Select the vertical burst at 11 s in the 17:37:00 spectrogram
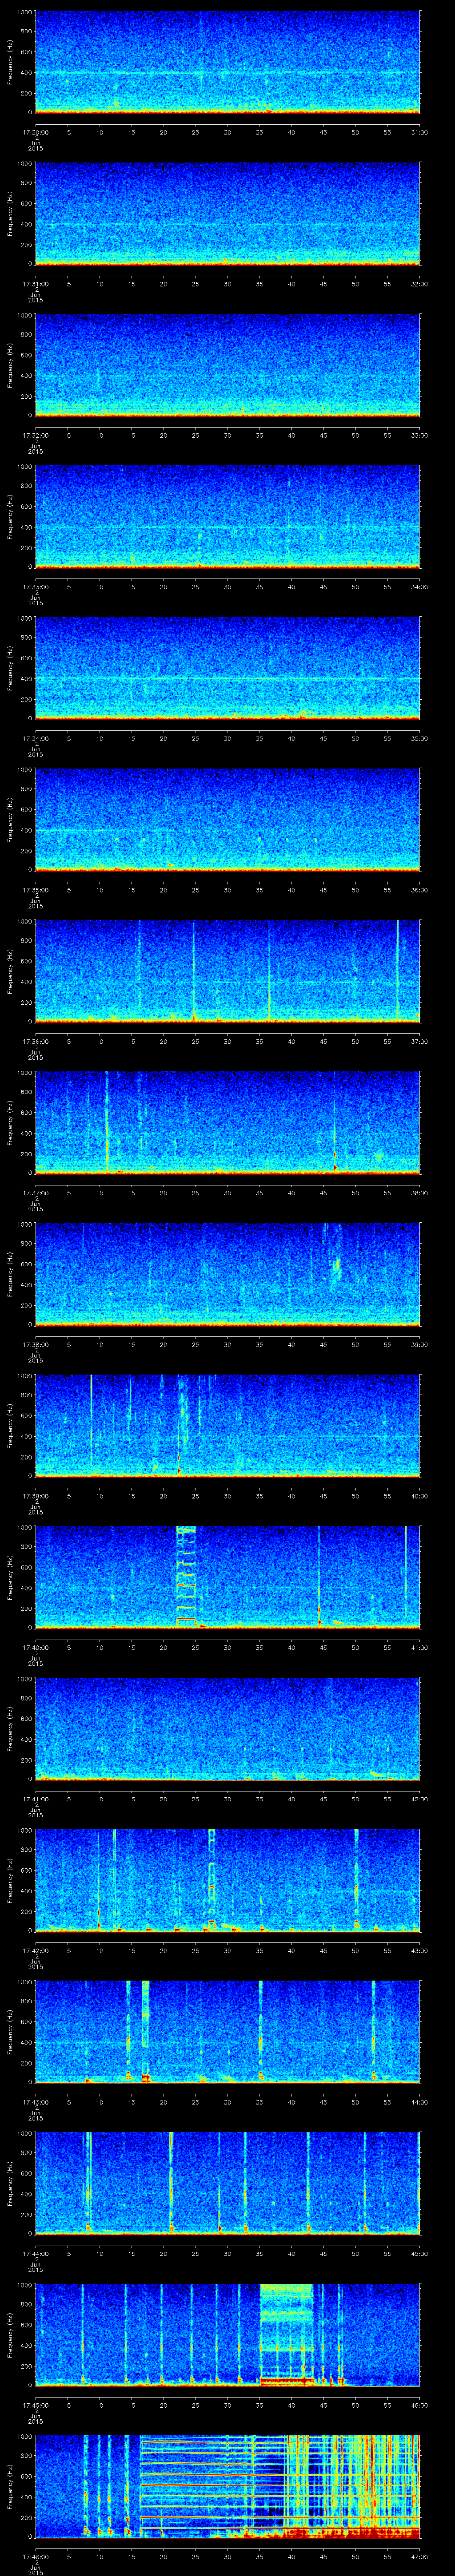The width and height of the screenshot is (455, 2576). [106, 1122]
